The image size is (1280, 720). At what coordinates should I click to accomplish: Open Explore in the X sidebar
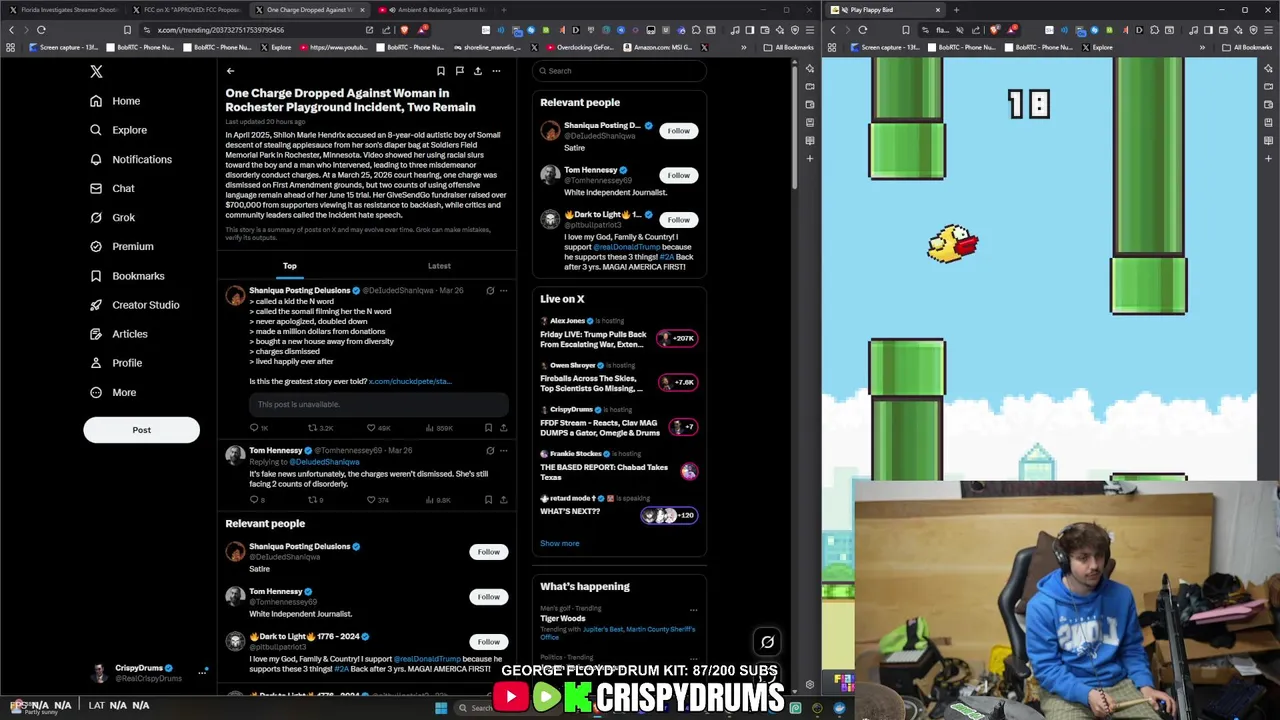point(118,130)
